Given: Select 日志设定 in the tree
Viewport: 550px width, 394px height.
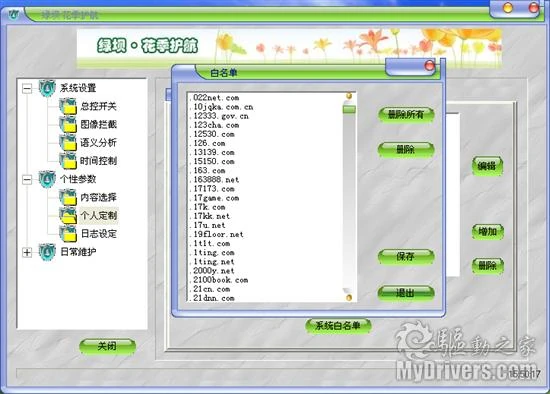Looking at the screenshot, I should tap(98, 234).
